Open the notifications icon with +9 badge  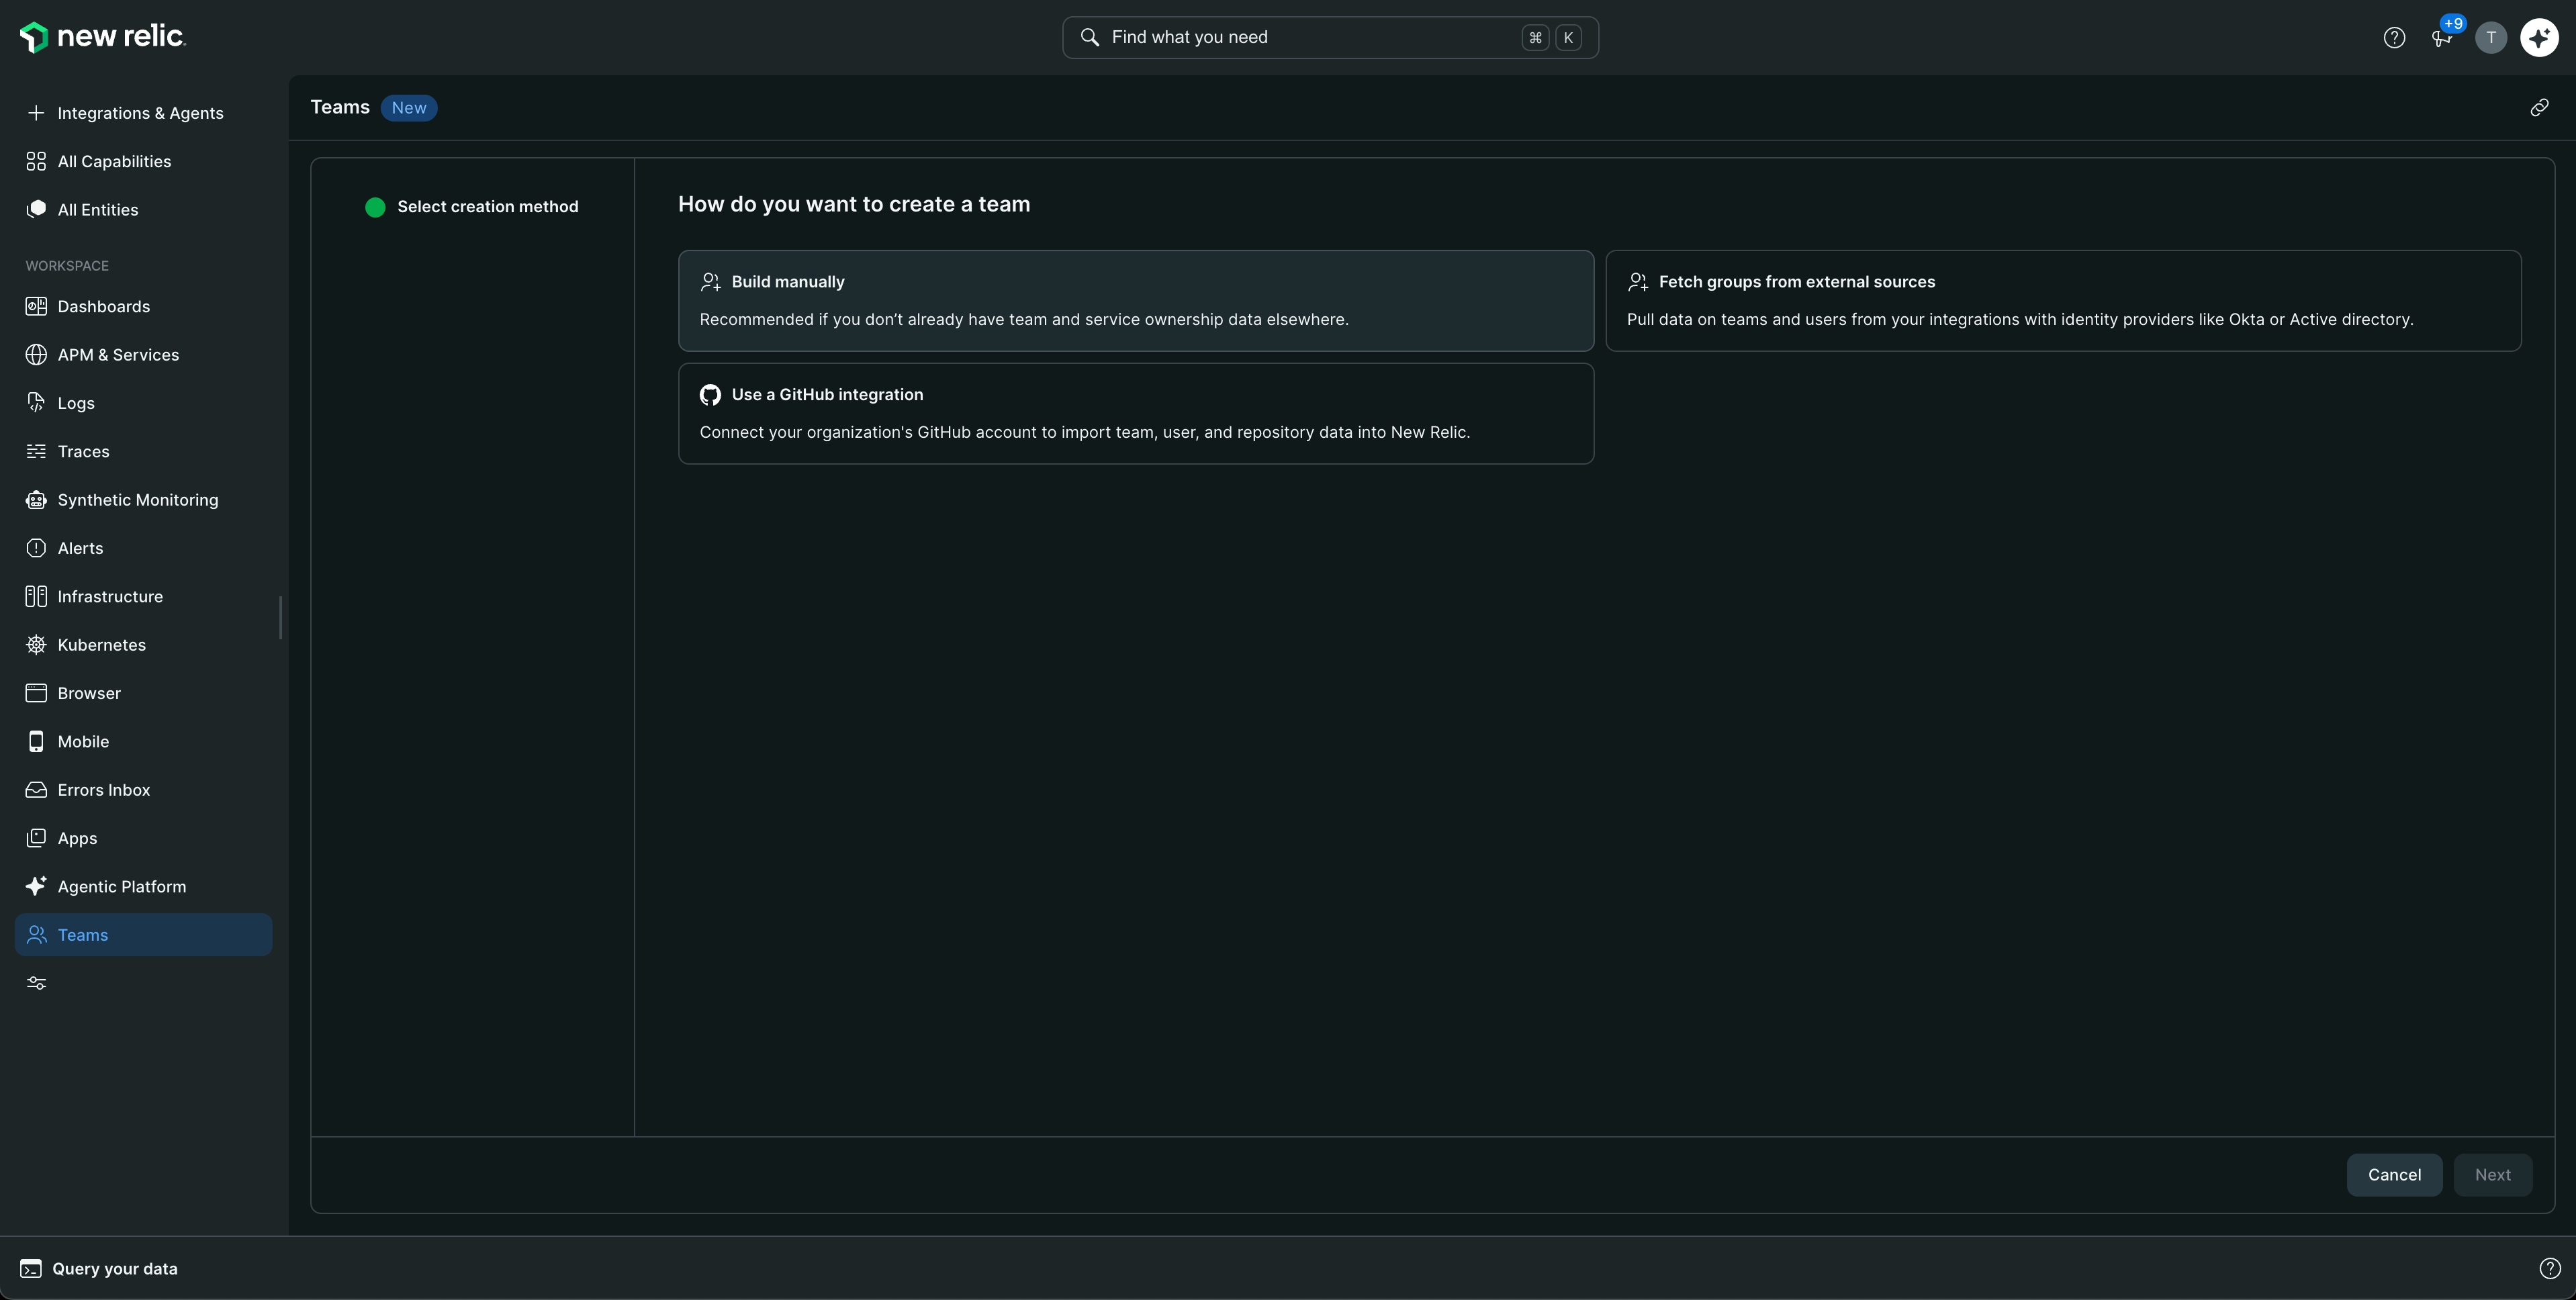point(2442,38)
